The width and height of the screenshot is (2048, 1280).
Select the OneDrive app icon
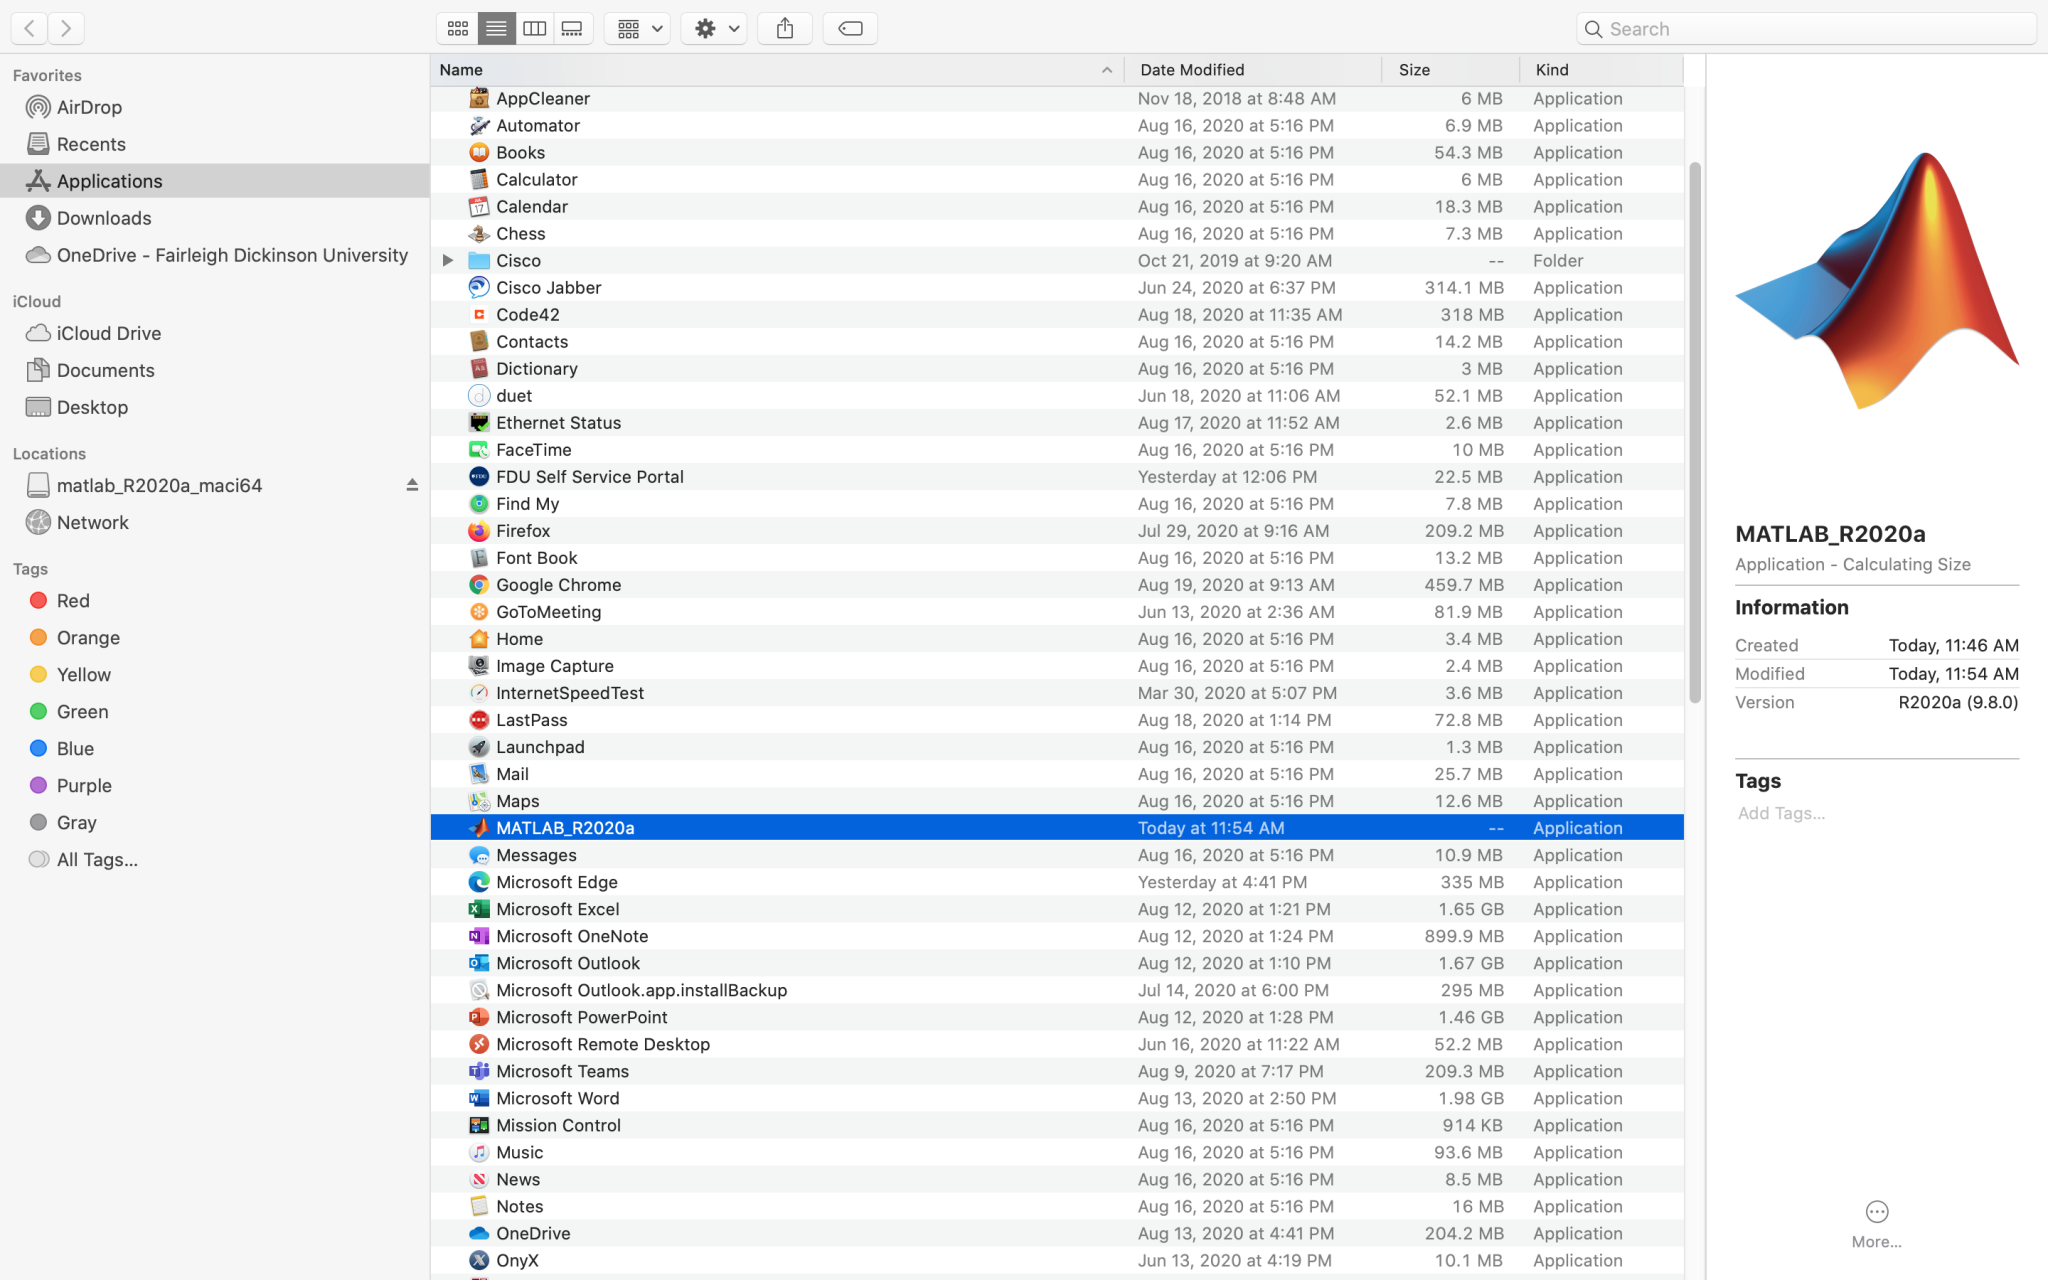coord(479,1233)
